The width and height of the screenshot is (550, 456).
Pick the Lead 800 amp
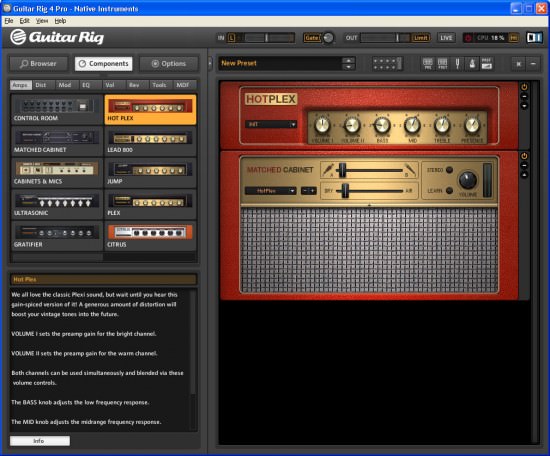coord(150,141)
